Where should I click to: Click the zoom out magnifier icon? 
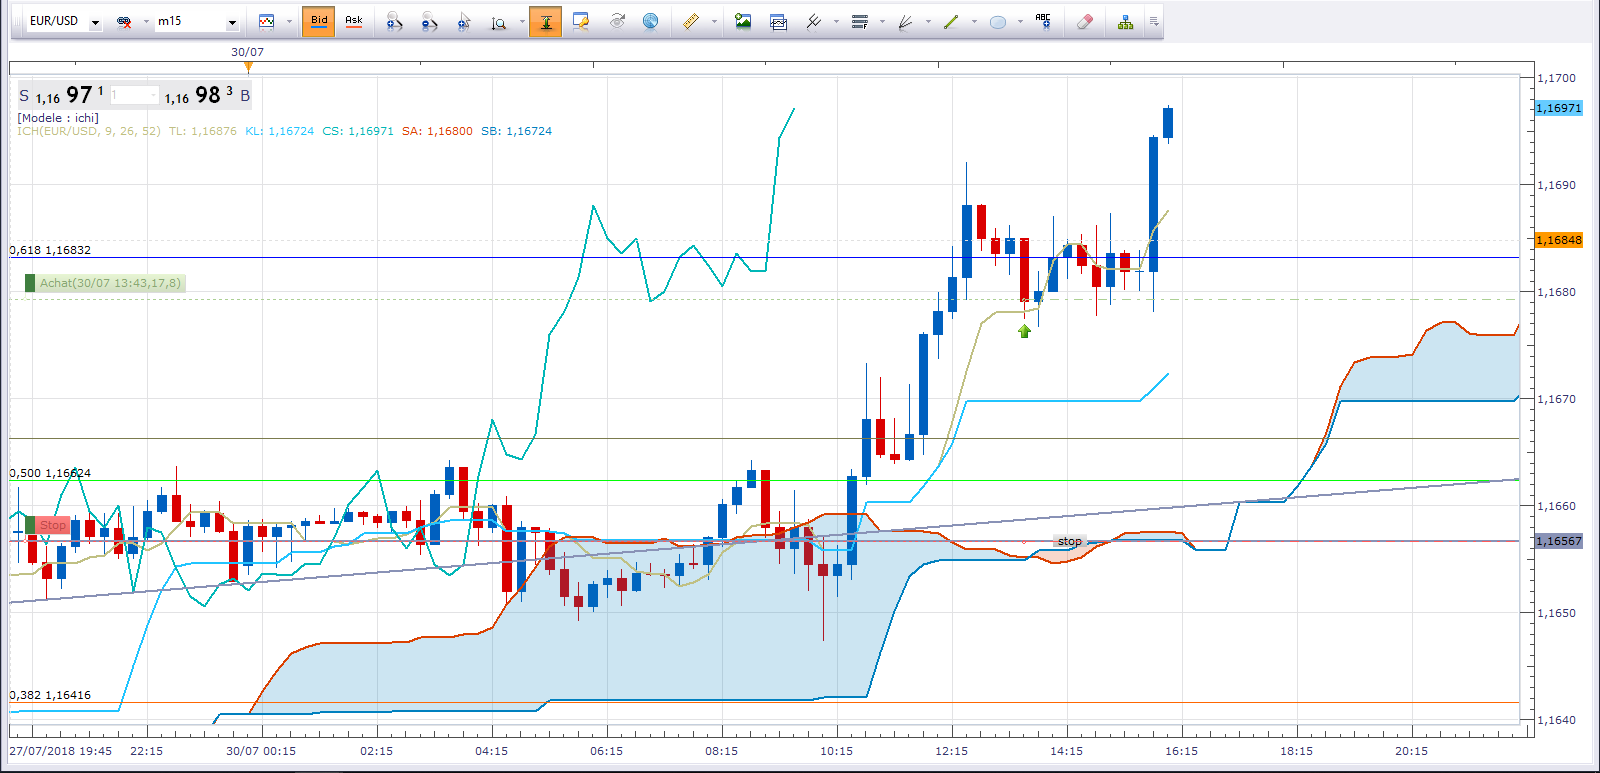coord(429,22)
